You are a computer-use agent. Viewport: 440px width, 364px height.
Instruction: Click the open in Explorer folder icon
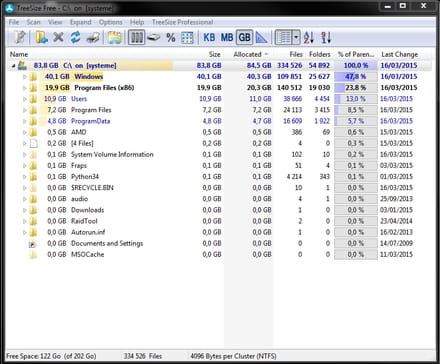[x=114, y=37]
